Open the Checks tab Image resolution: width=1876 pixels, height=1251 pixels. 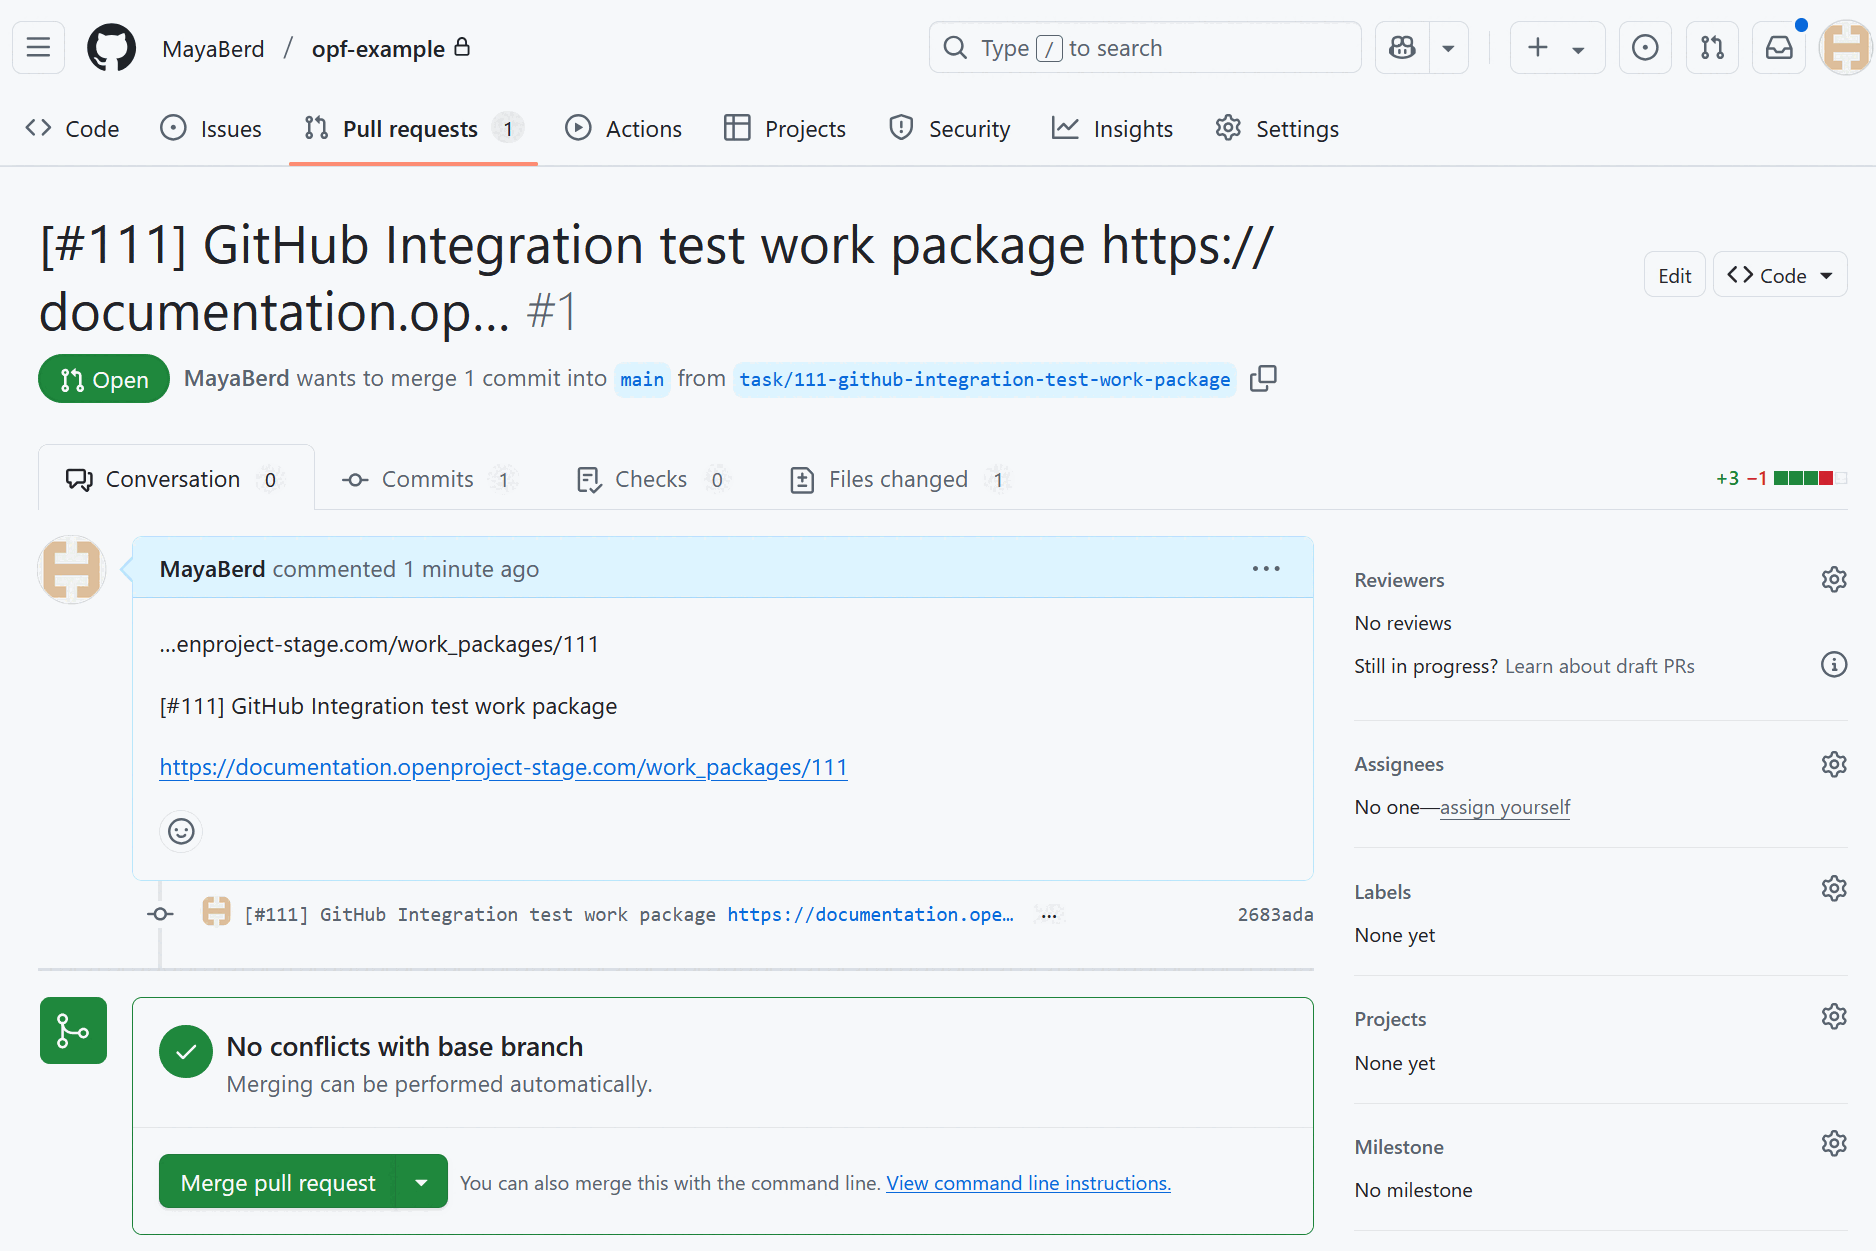pos(650,479)
